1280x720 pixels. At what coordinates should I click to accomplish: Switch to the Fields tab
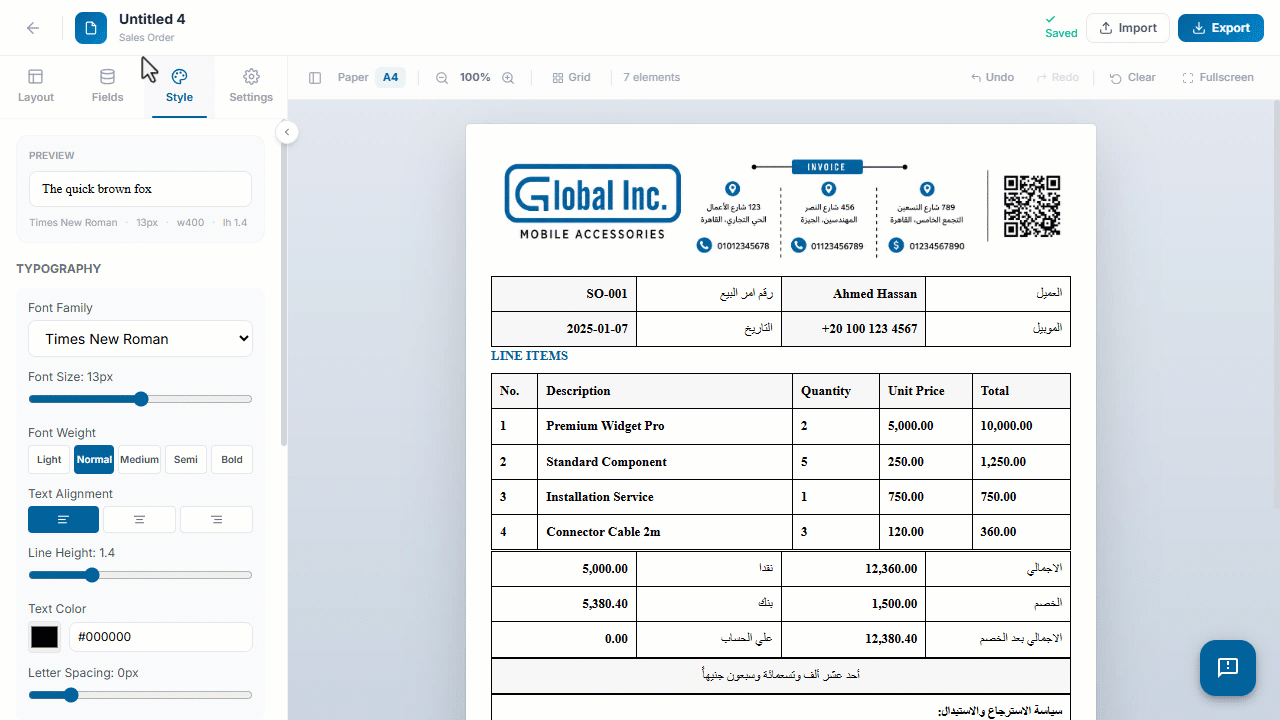click(107, 87)
